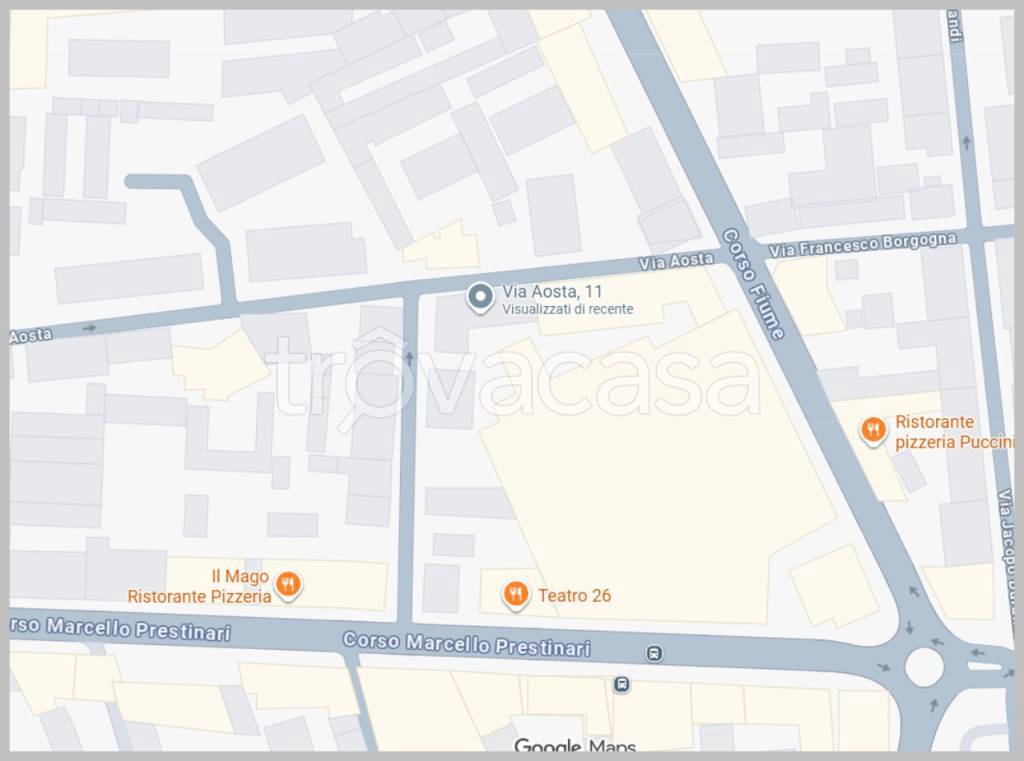This screenshot has height=761, width=1024.
Task: Click the one-way arrow on Via Aosta
Action: tap(89, 328)
